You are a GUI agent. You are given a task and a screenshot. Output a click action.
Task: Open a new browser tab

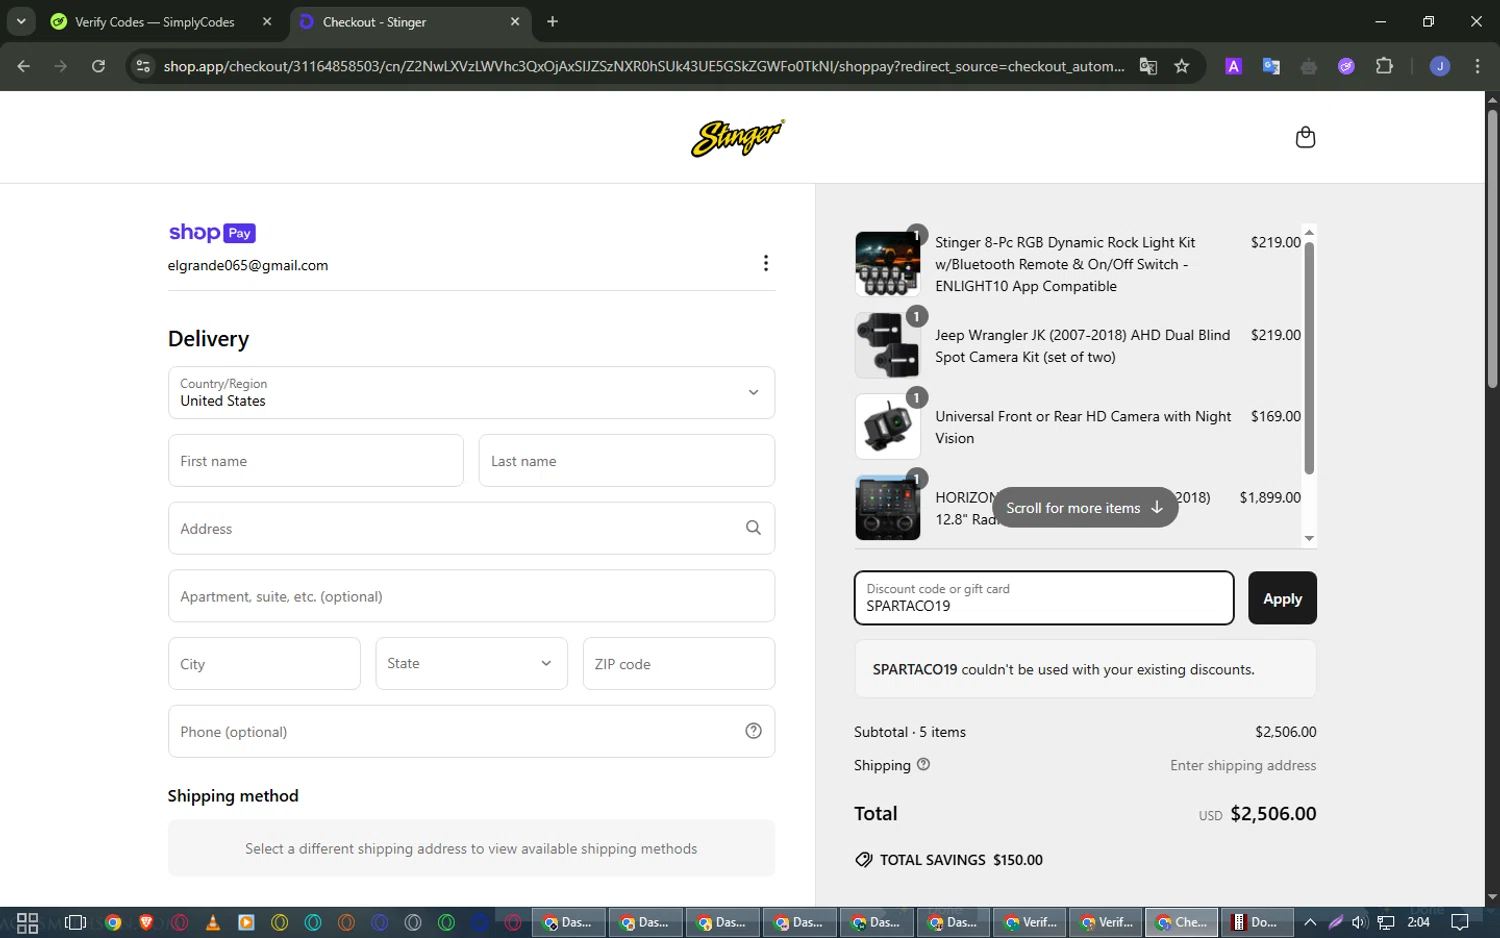pyautogui.click(x=552, y=21)
